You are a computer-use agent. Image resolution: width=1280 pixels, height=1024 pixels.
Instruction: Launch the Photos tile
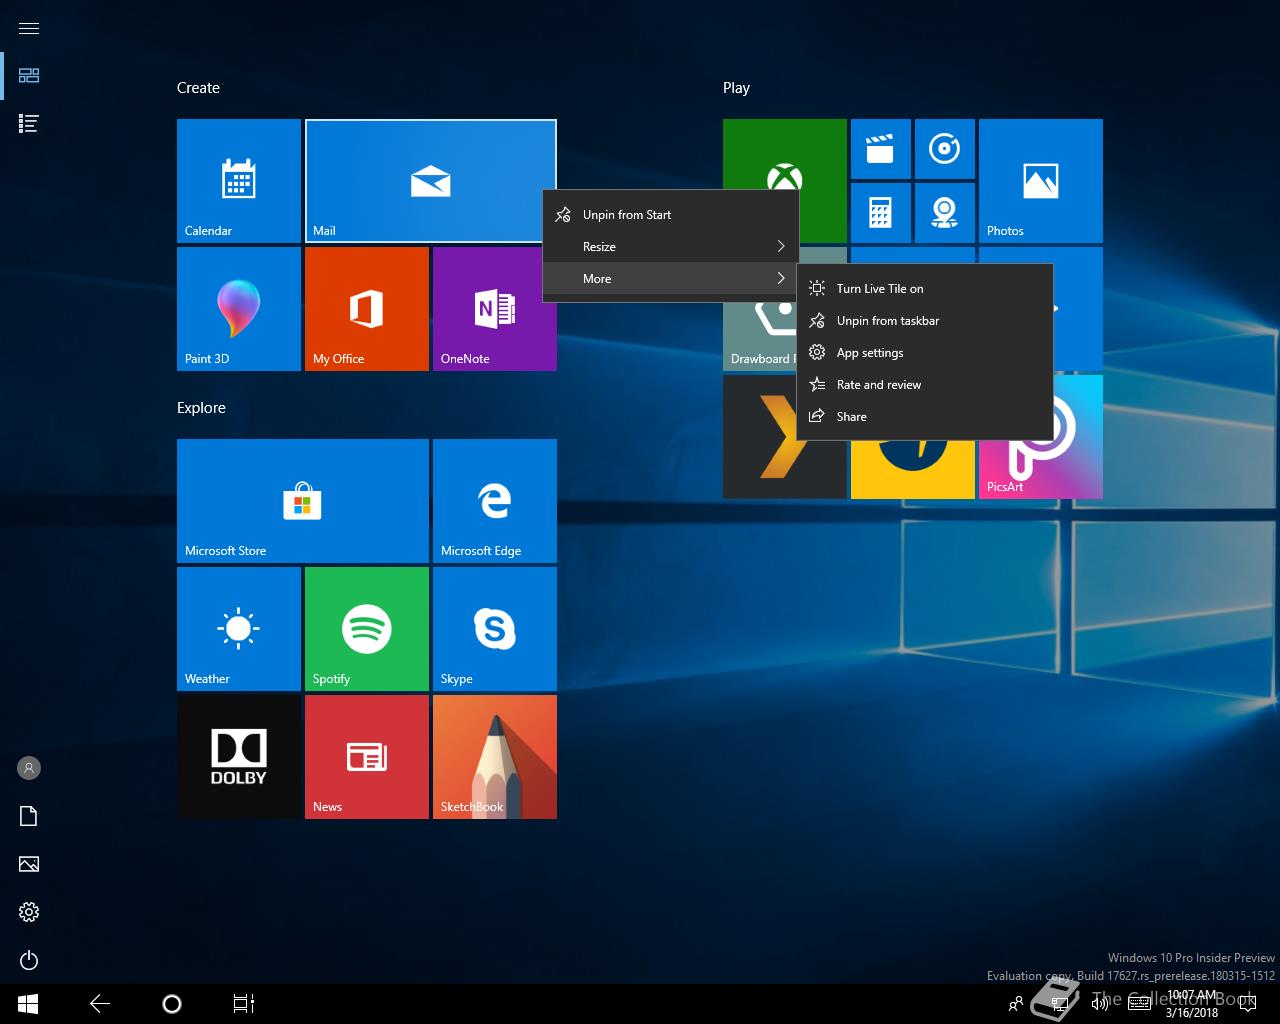pos(1040,180)
